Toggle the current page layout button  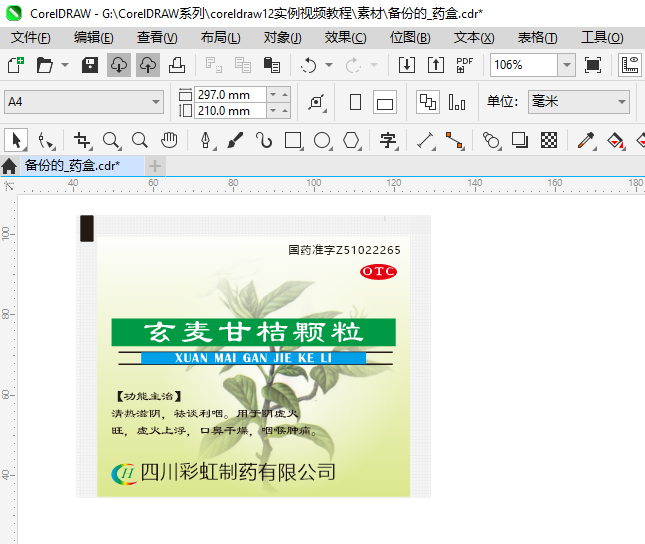(x=457, y=102)
